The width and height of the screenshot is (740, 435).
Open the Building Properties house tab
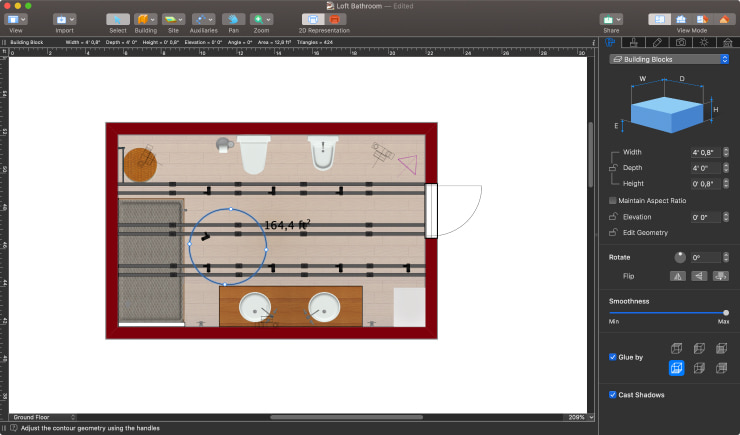[727, 42]
